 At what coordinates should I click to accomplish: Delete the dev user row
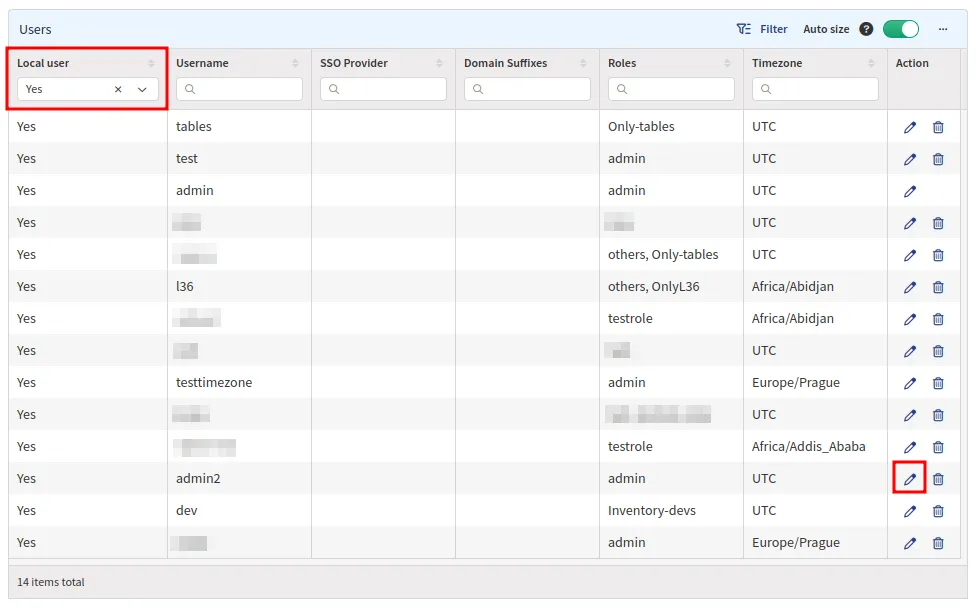click(x=938, y=511)
